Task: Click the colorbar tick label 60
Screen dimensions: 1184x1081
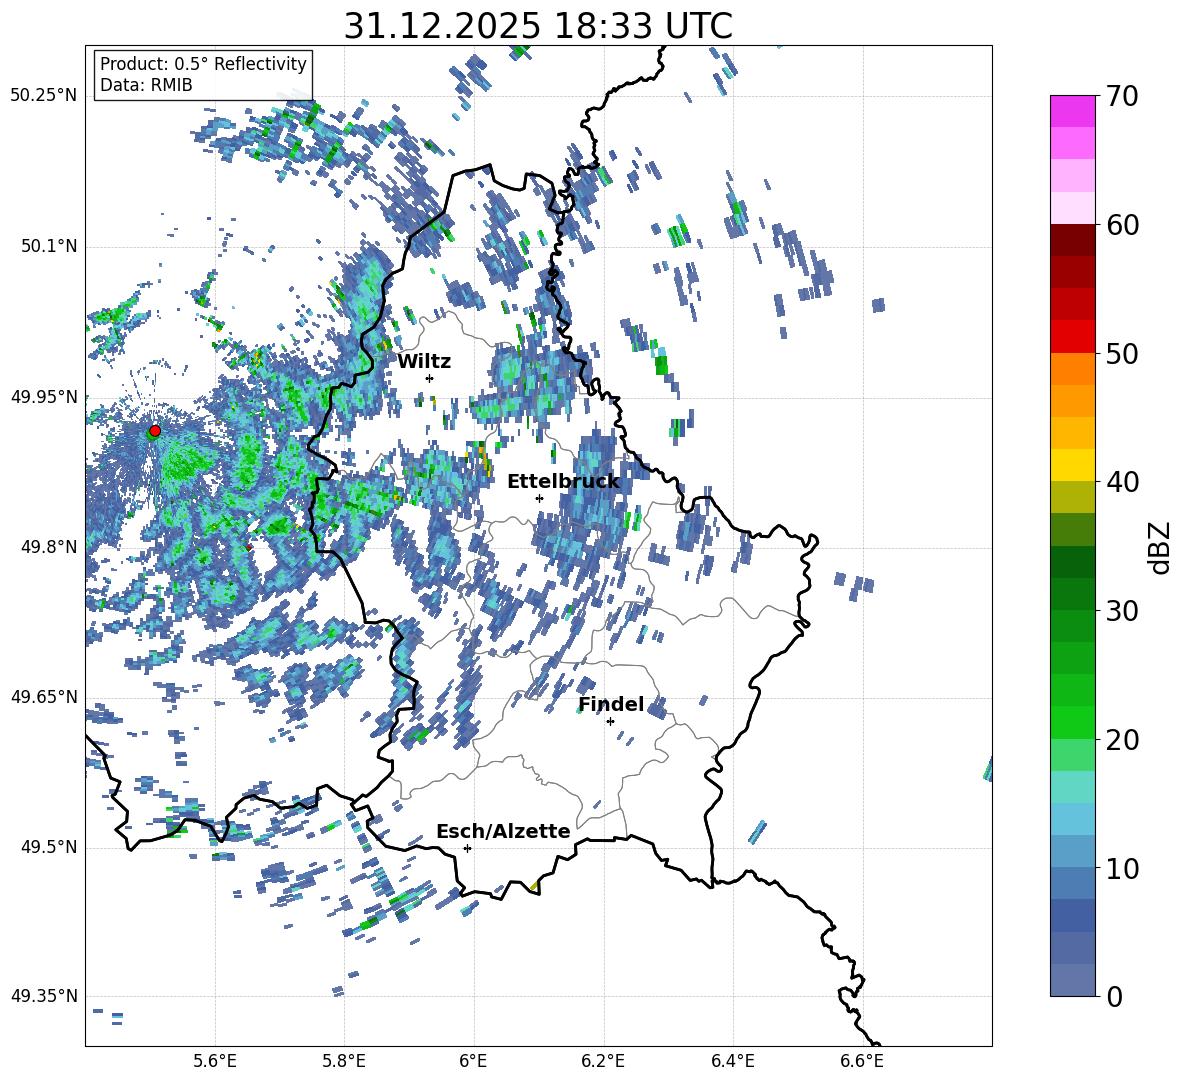Action: 1122,225
